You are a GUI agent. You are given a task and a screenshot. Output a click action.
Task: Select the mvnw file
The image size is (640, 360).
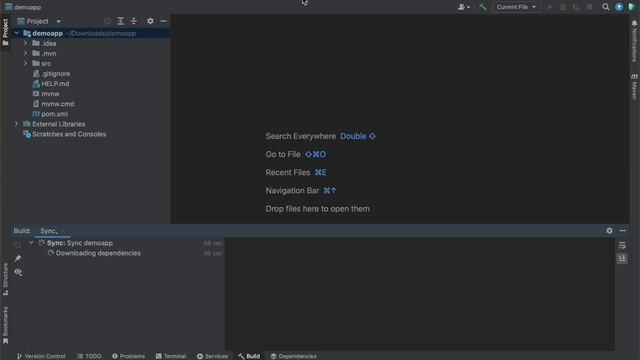click(50, 93)
